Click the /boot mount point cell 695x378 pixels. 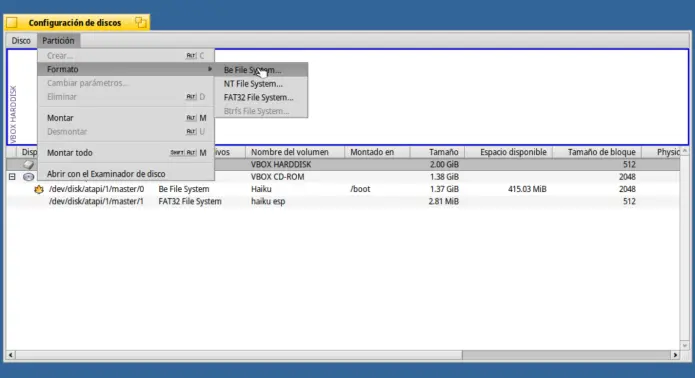(360, 189)
